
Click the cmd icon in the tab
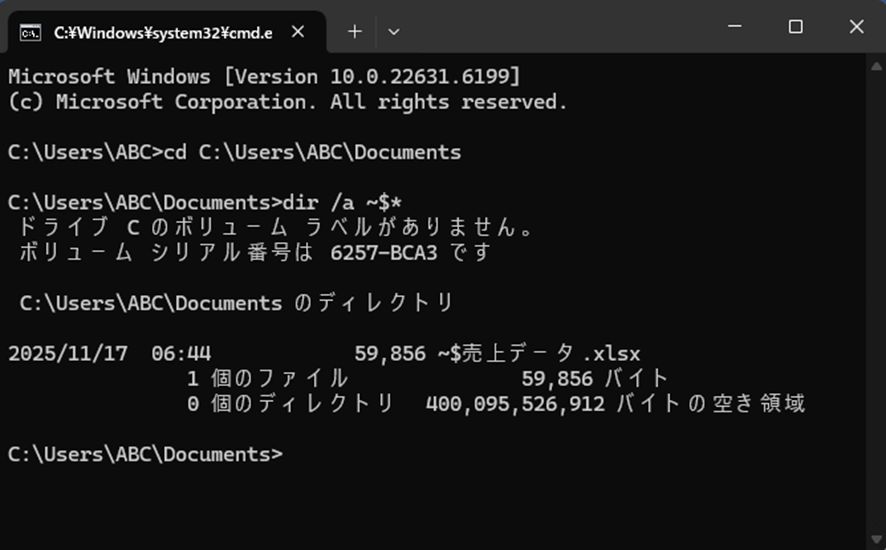[31, 32]
